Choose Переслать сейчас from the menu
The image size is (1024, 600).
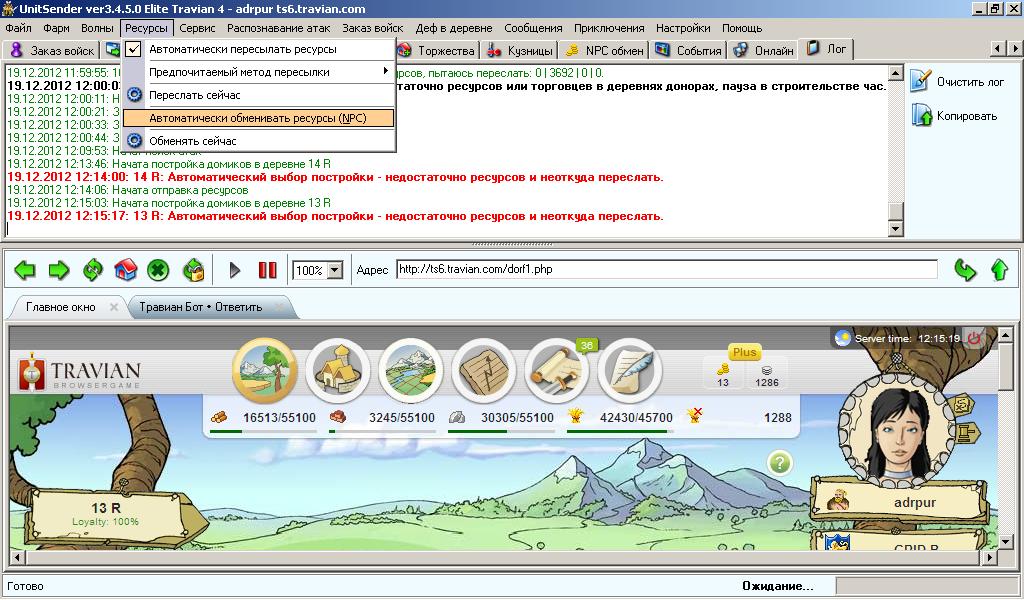(259, 95)
